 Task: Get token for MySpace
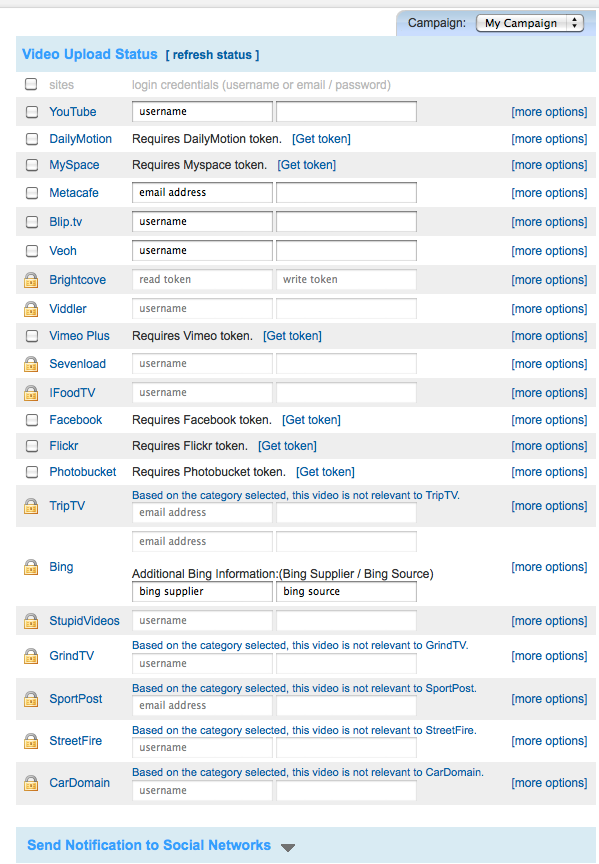tap(306, 165)
